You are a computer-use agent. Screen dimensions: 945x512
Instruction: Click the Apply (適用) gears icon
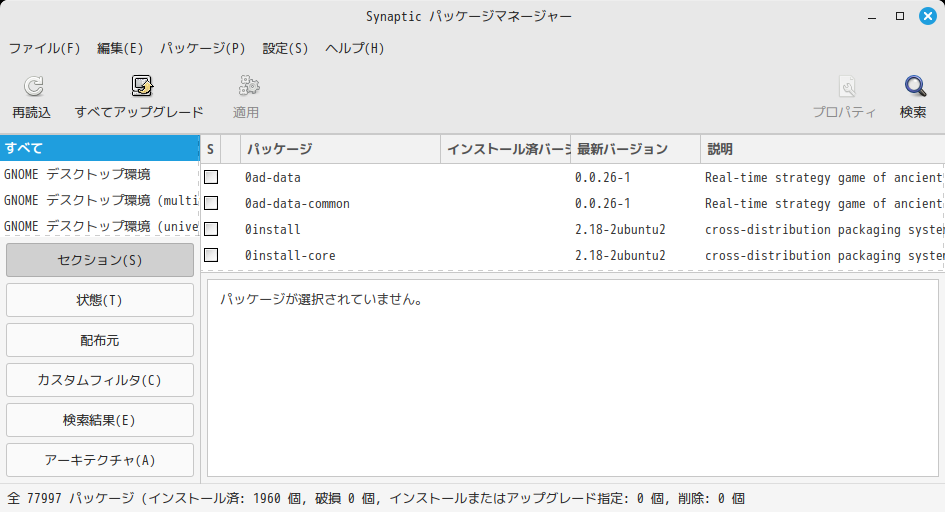[247, 87]
